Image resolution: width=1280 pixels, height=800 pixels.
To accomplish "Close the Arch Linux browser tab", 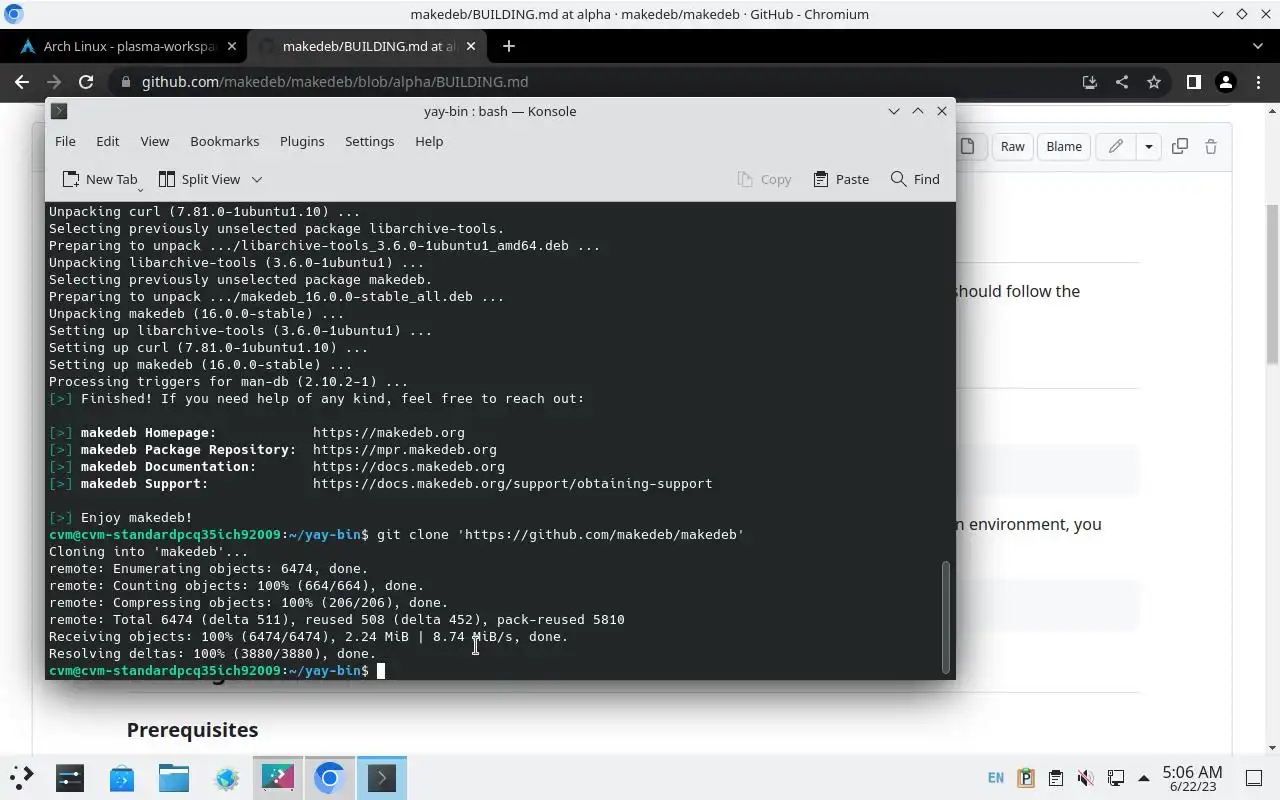I will click(x=232, y=46).
